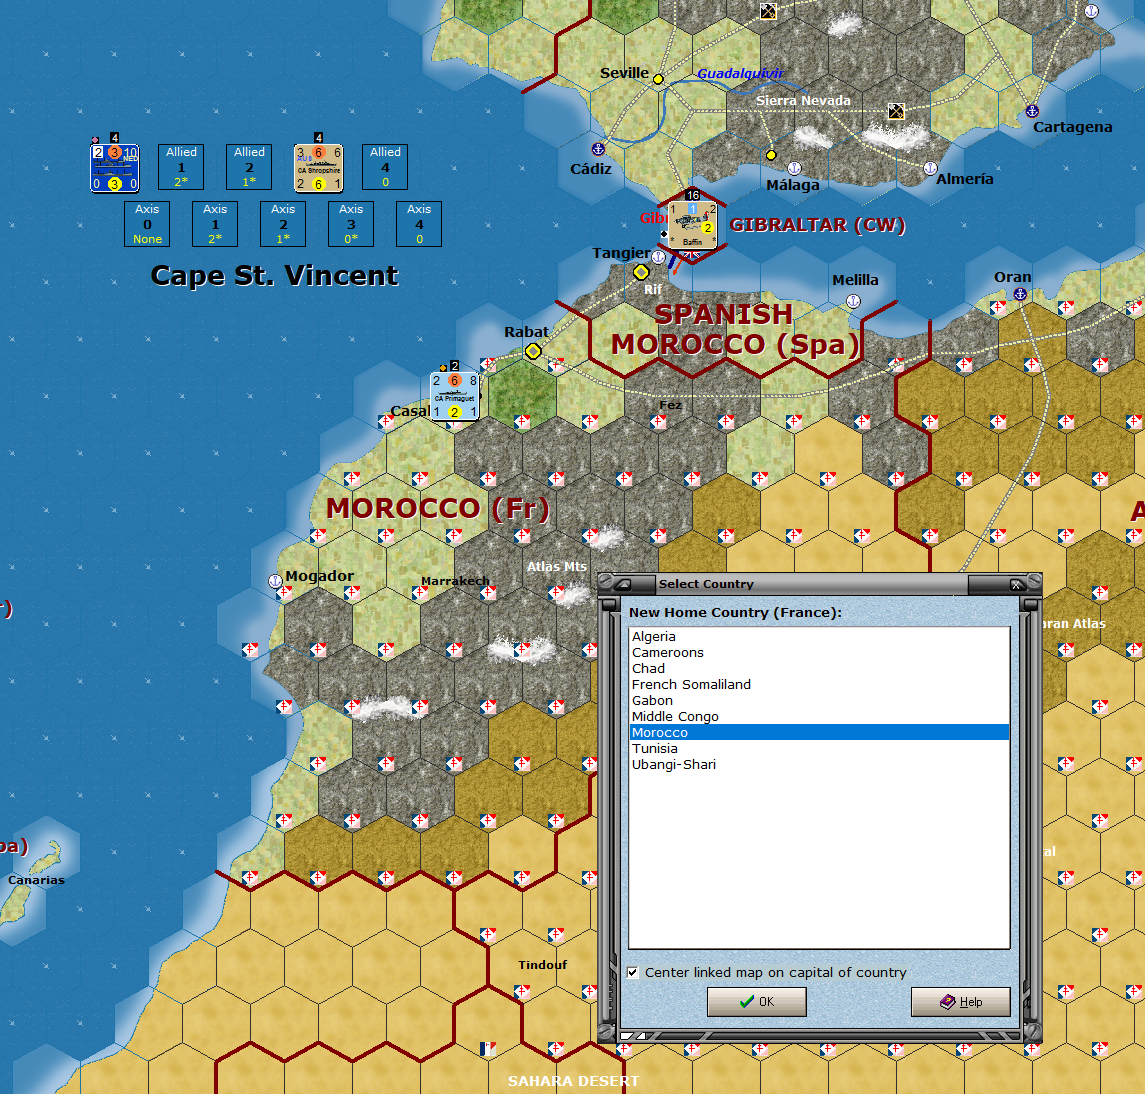Click the Axis 4 sea box section
Screen dimensions: 1145x1094
click(x=418, y=224)
